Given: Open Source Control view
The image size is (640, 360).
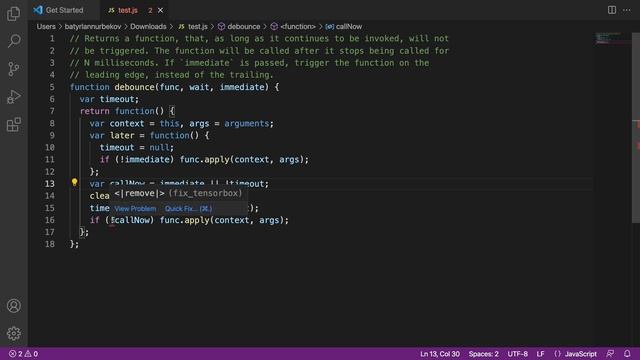Looking at the screenshot, I should pos(13,69).
